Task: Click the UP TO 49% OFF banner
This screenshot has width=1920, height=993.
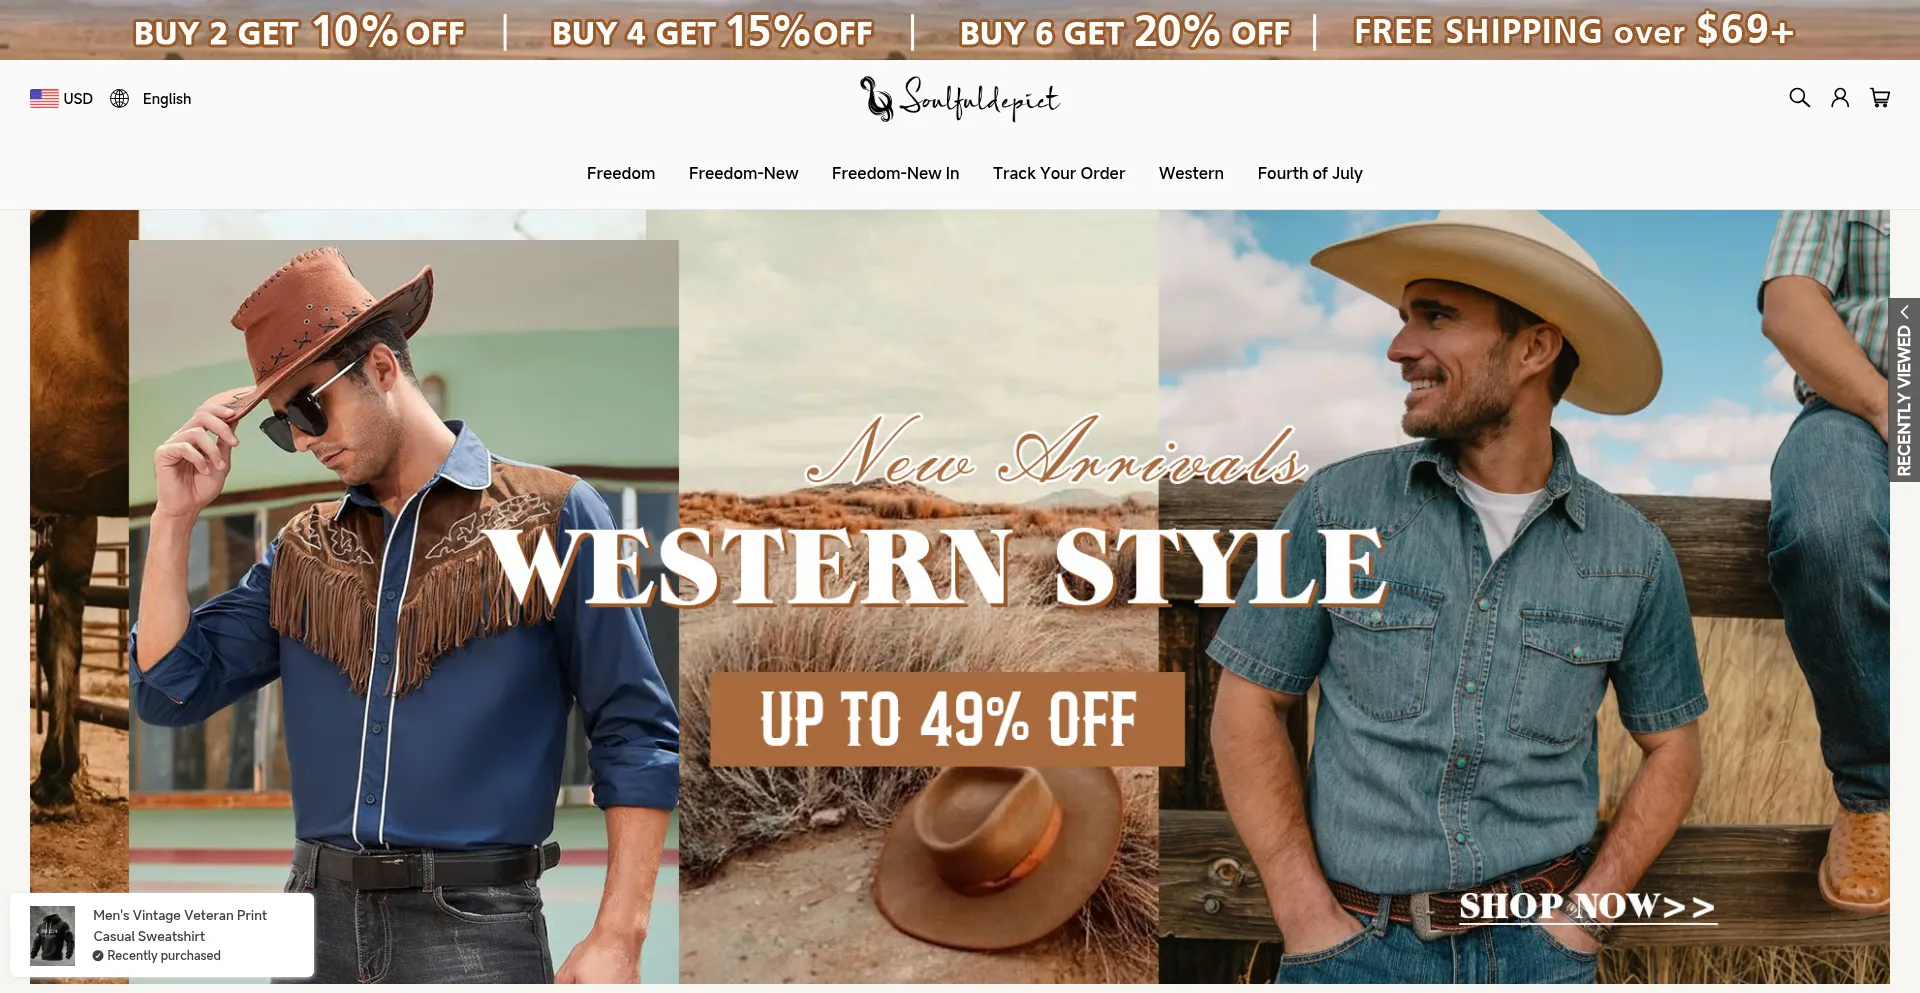Action: [947, 719]
